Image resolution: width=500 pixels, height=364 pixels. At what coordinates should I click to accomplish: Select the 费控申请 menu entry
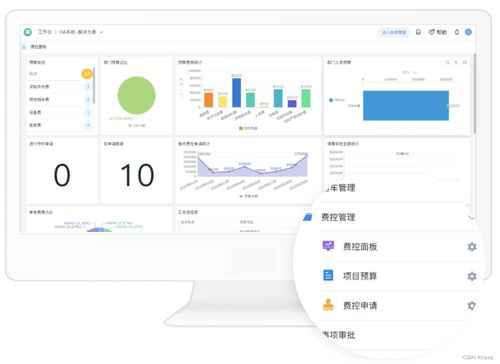[360, 305]
